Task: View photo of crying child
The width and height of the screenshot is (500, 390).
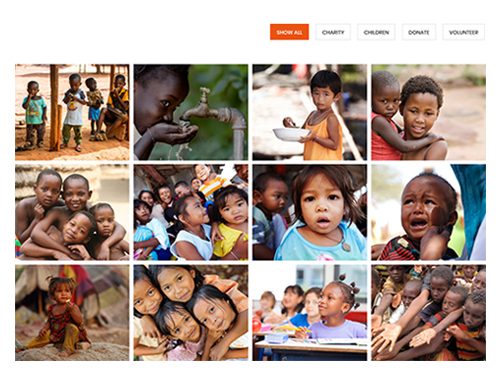Action: click(428, 212)
